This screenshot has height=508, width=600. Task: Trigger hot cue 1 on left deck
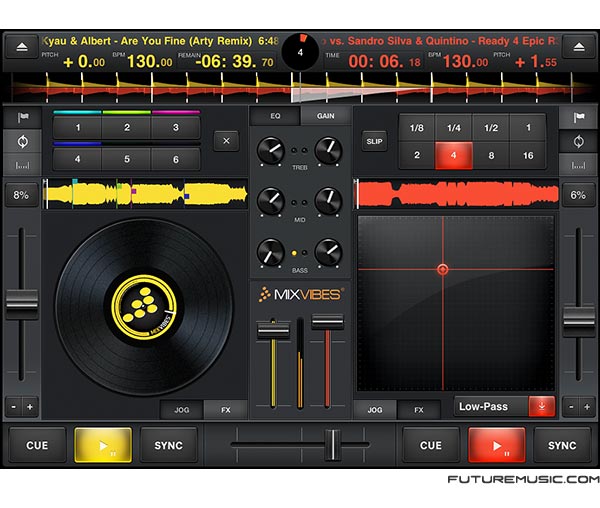point(78,127)
